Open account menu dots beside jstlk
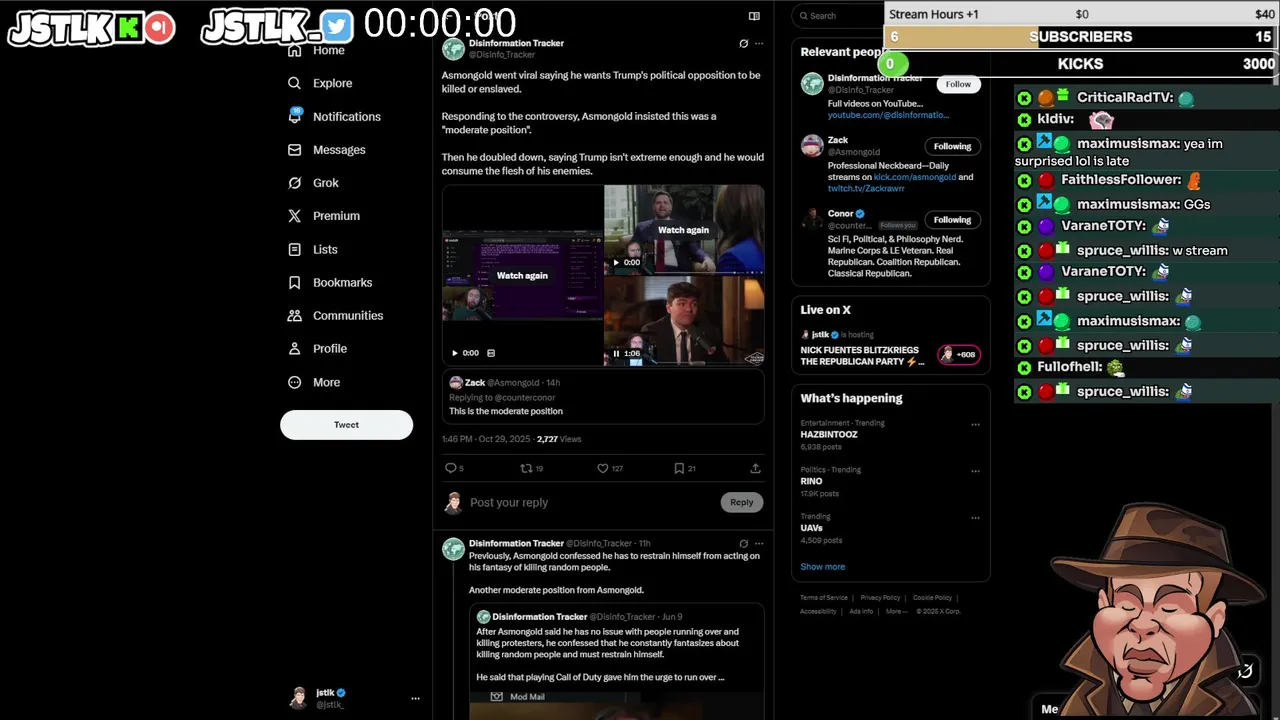 [x=415, y=699]
